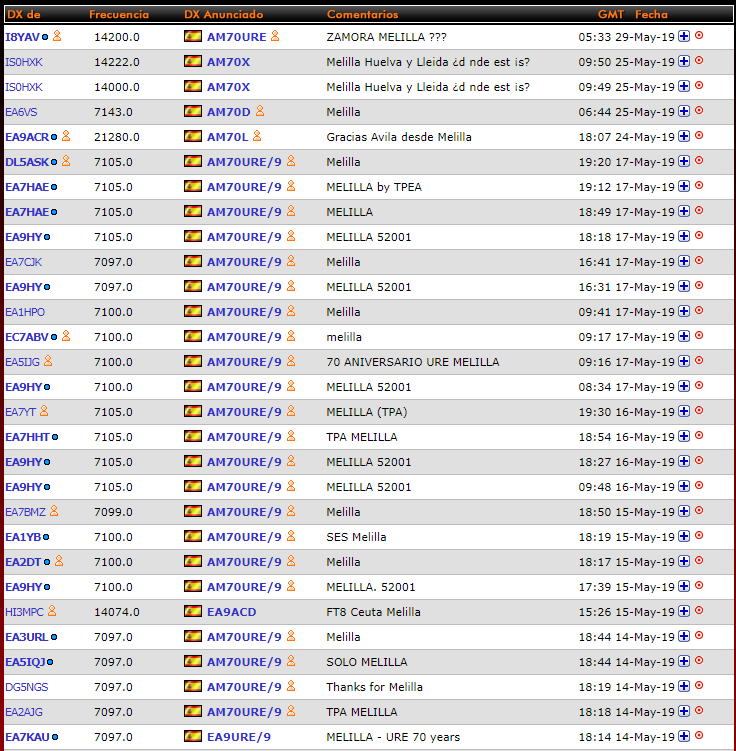Click the person icon next to I8YAV
Viewport: 736px width, 751px height.
[57, 36]
